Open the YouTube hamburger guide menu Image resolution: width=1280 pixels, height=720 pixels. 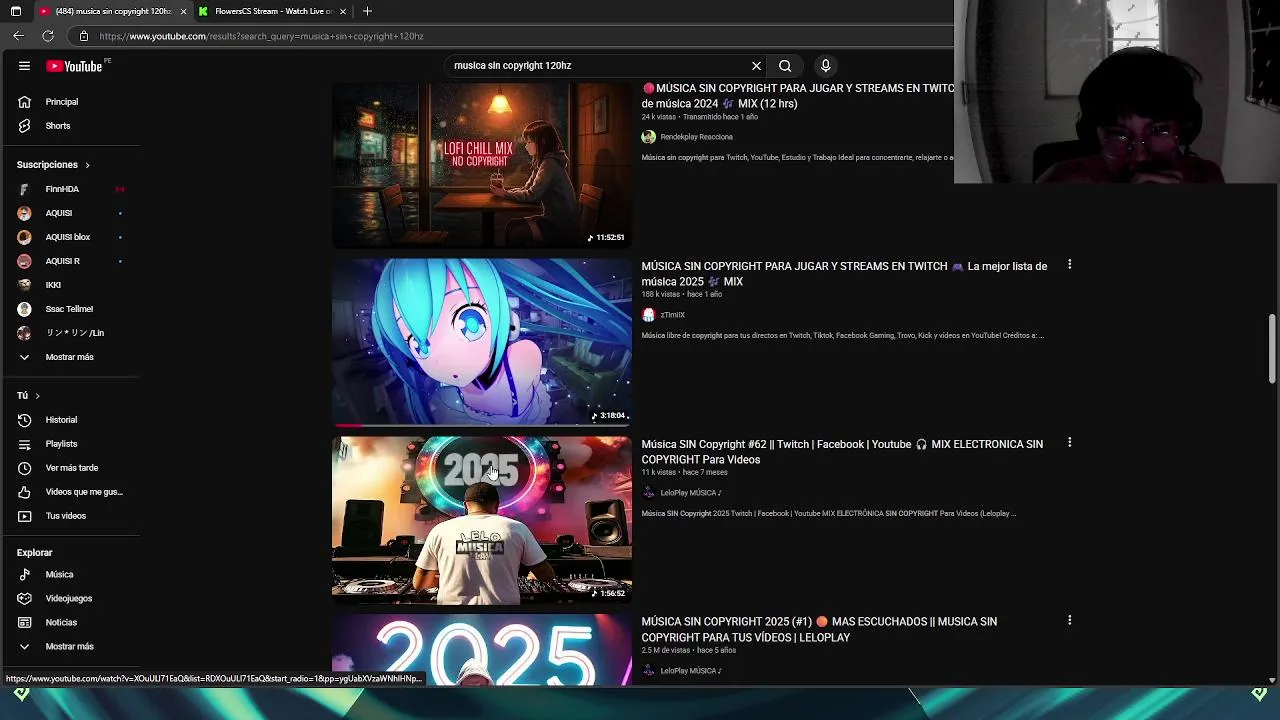coord(24,66)
